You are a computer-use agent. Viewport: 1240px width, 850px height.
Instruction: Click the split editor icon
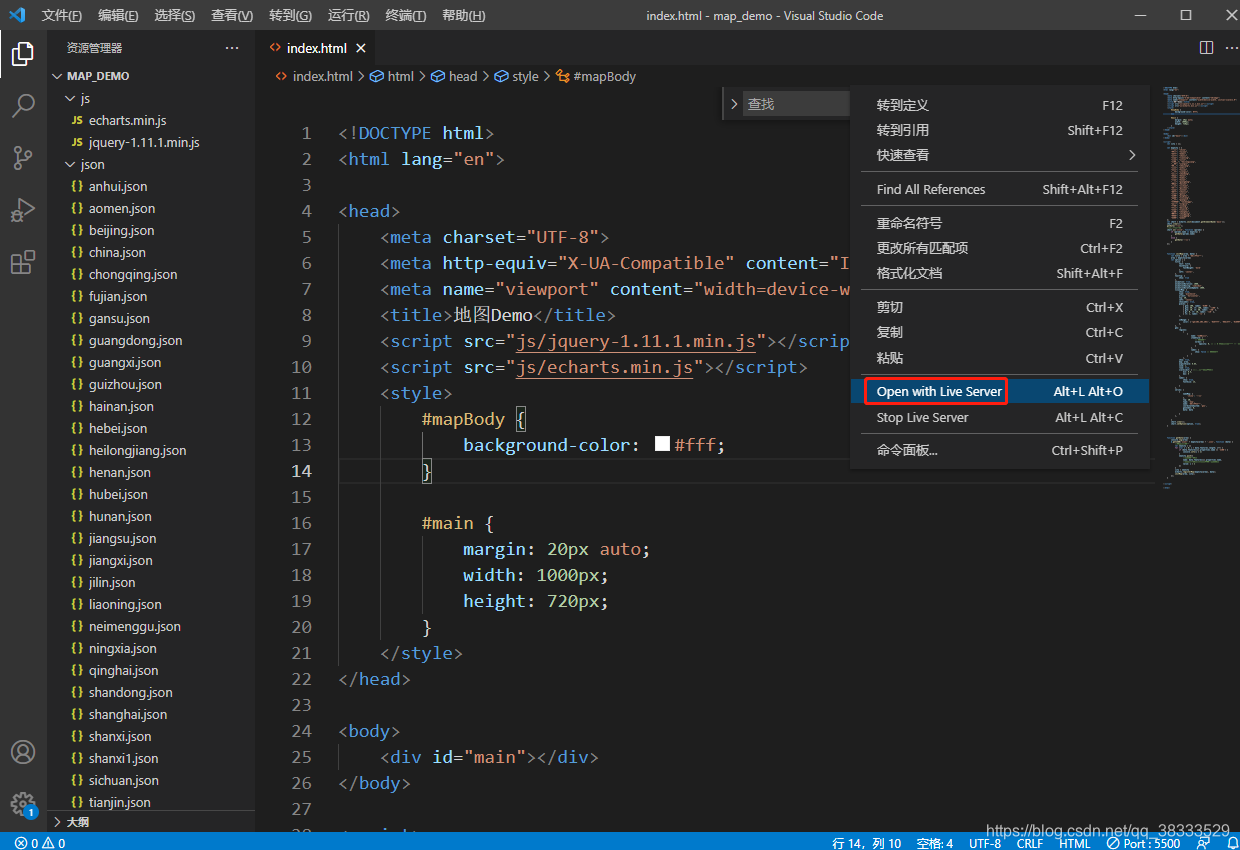point(1206,48)
